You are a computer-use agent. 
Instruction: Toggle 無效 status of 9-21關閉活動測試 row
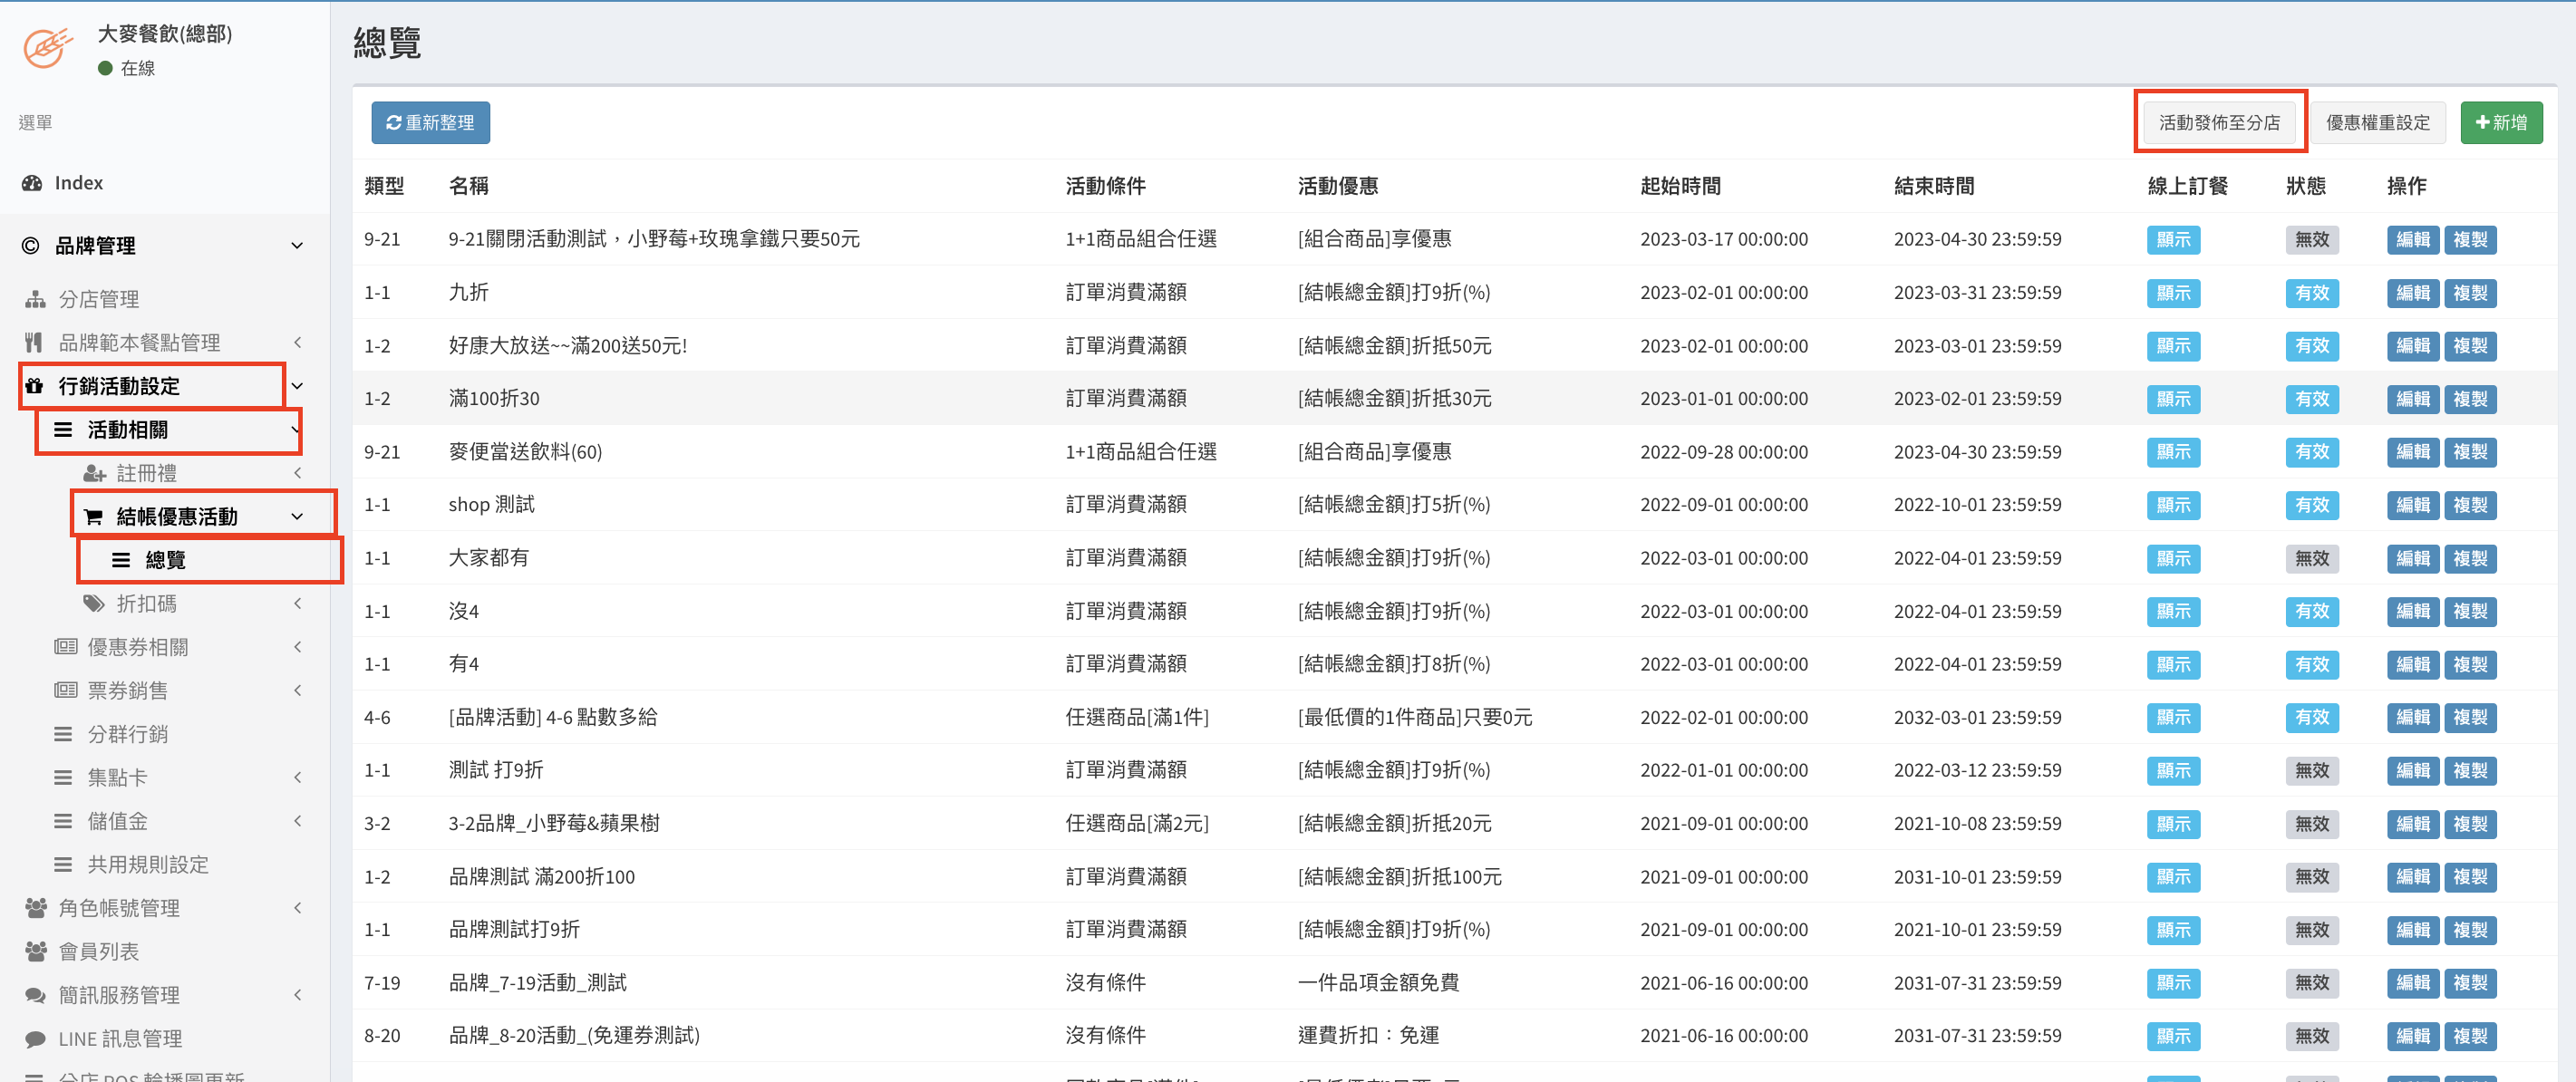pos(2311,240)
